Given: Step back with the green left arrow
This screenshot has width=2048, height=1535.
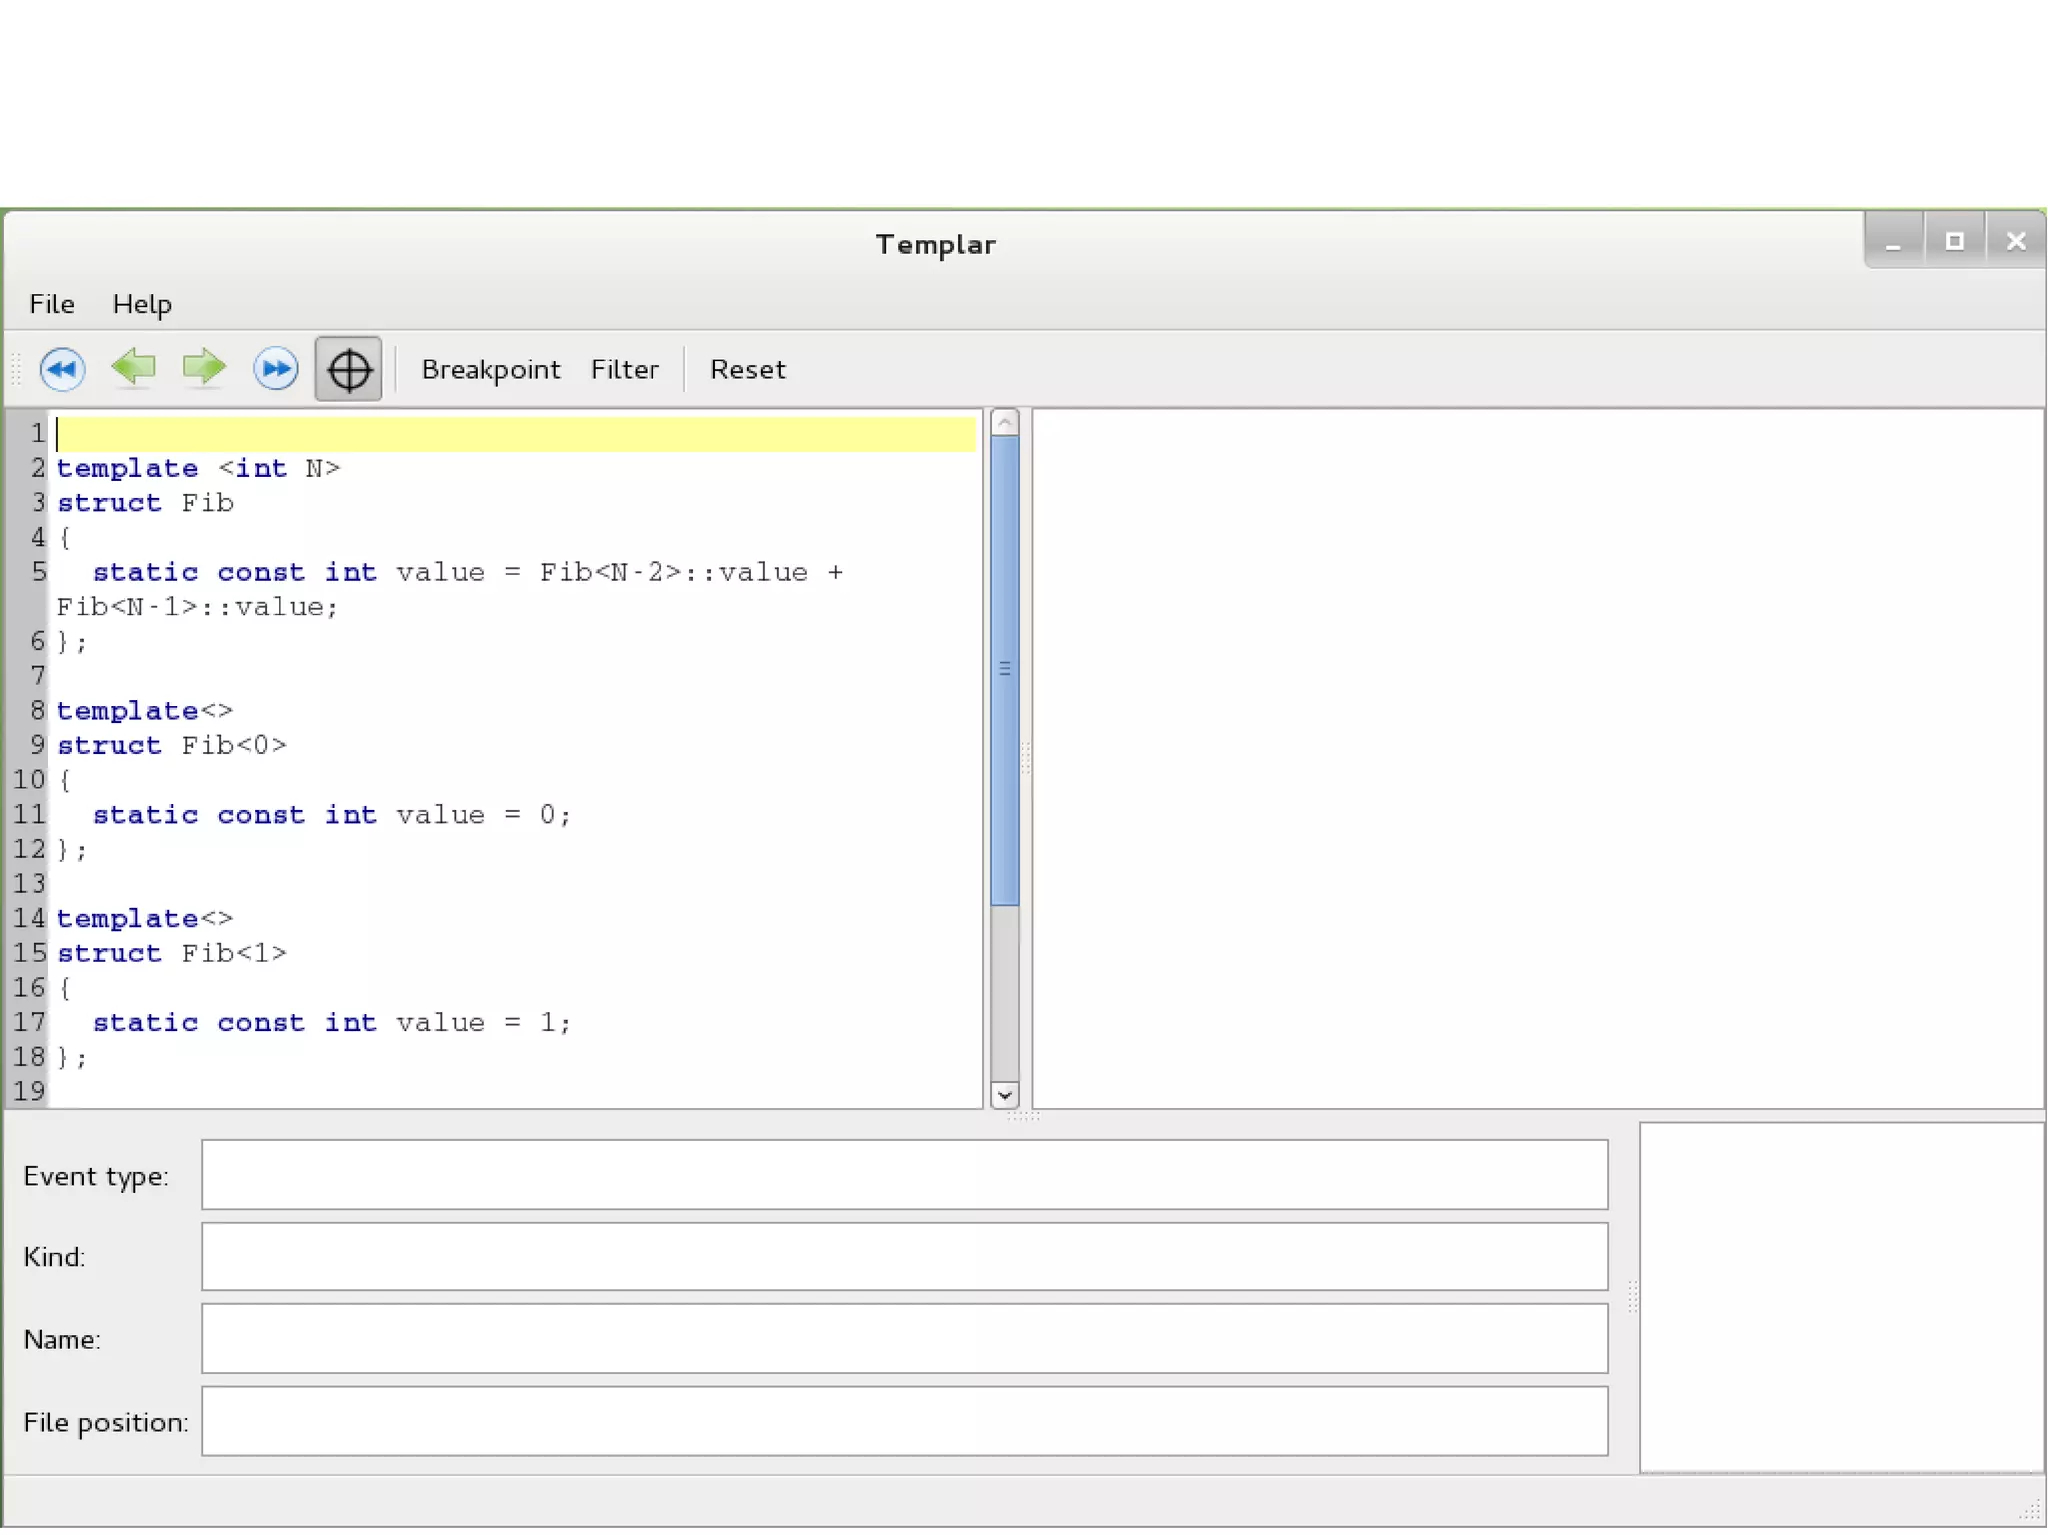Looking at the screenshot, I should pyautogui.click(x=133, y=367).
